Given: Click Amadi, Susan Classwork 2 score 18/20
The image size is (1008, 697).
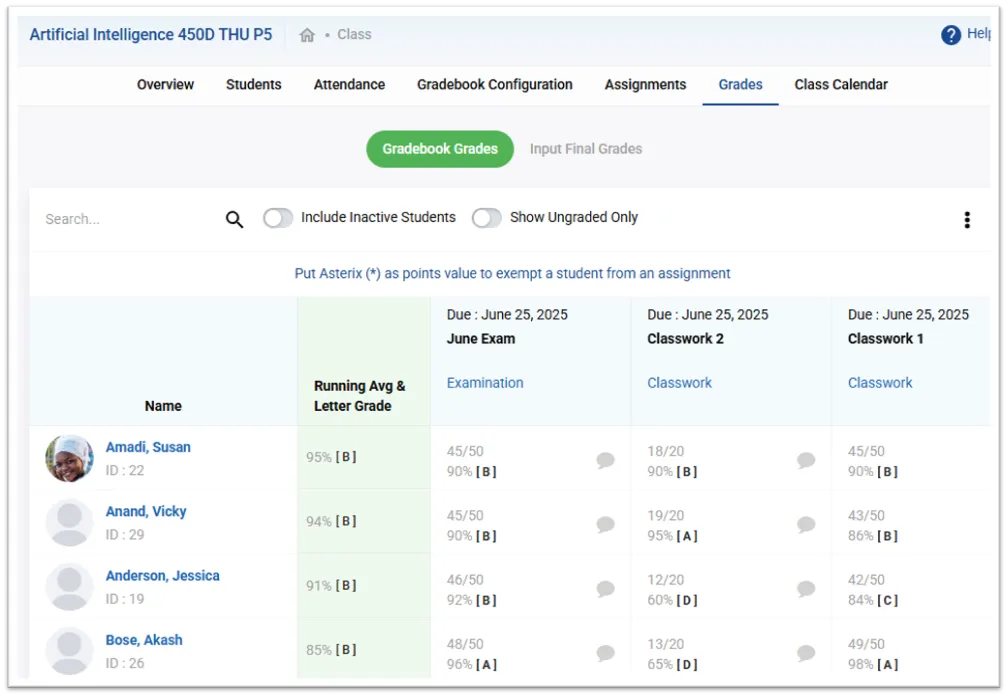Looking at the screenshot, I should (x=665, y=451).
